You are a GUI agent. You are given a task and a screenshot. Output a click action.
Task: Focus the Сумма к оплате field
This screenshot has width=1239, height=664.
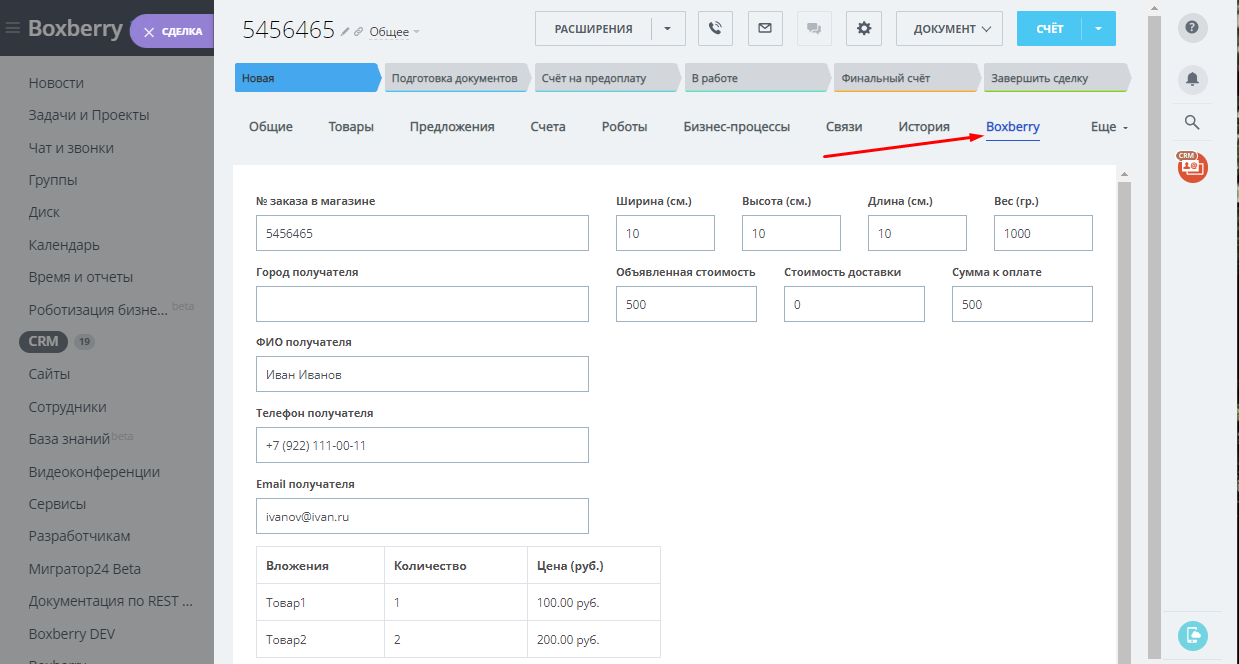(1022, 304)
